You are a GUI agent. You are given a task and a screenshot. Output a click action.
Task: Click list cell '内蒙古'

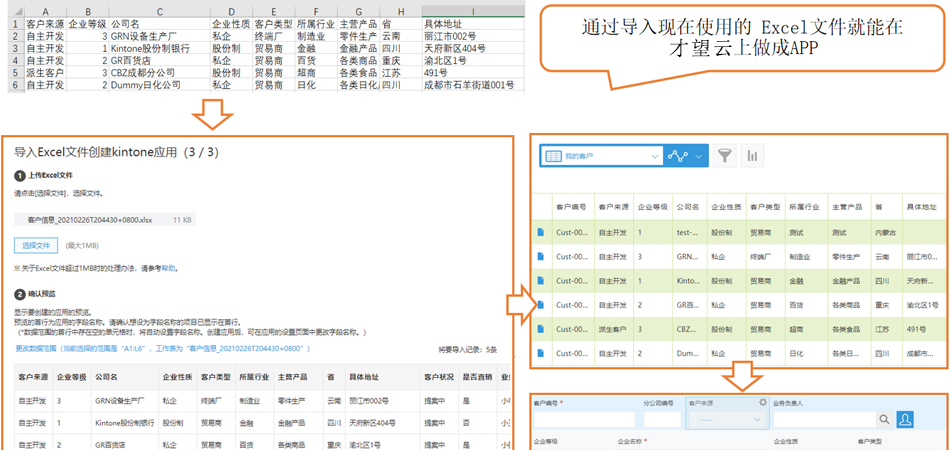pos(886,232)
